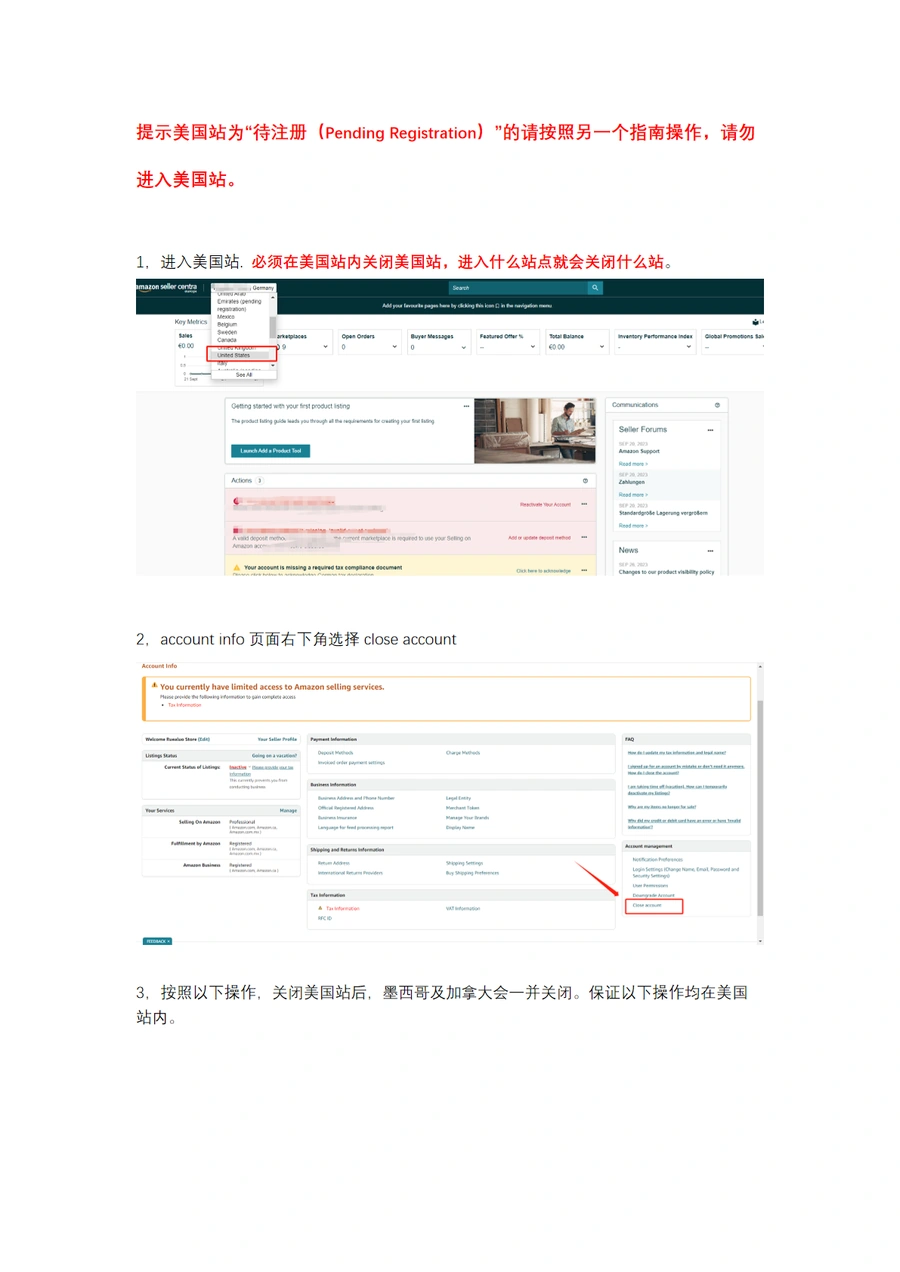Select Belgium in marketplace list
This screenshot has width=900, height=1272.
click(x=227, y=324)
